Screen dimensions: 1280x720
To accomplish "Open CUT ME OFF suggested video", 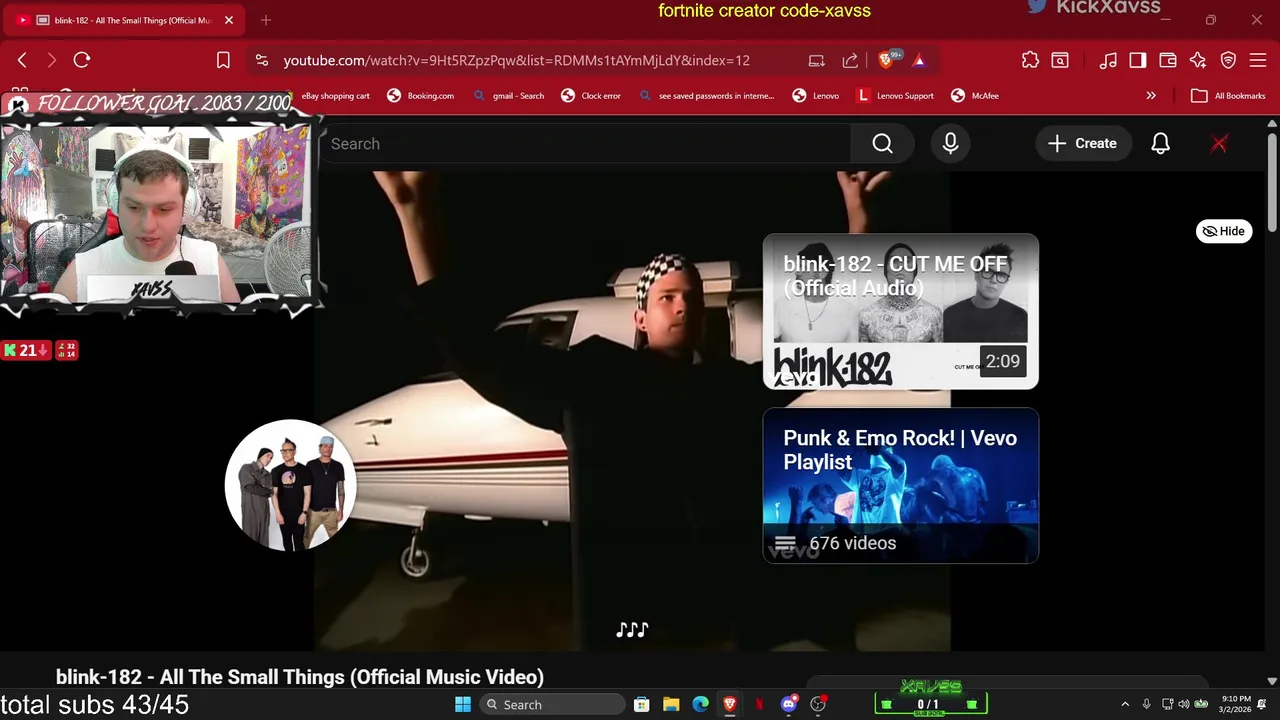I will (901, 311).
